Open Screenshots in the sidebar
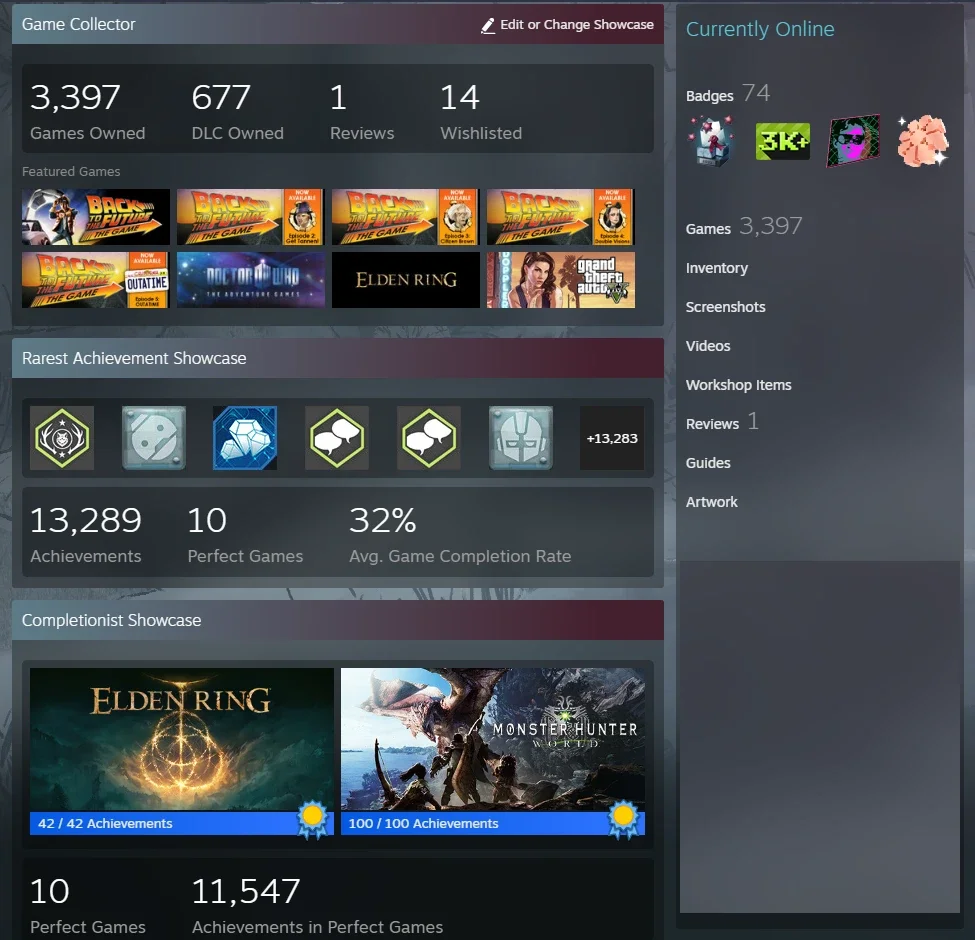Viewport: 975px width, 940px height. pos(725,307)
